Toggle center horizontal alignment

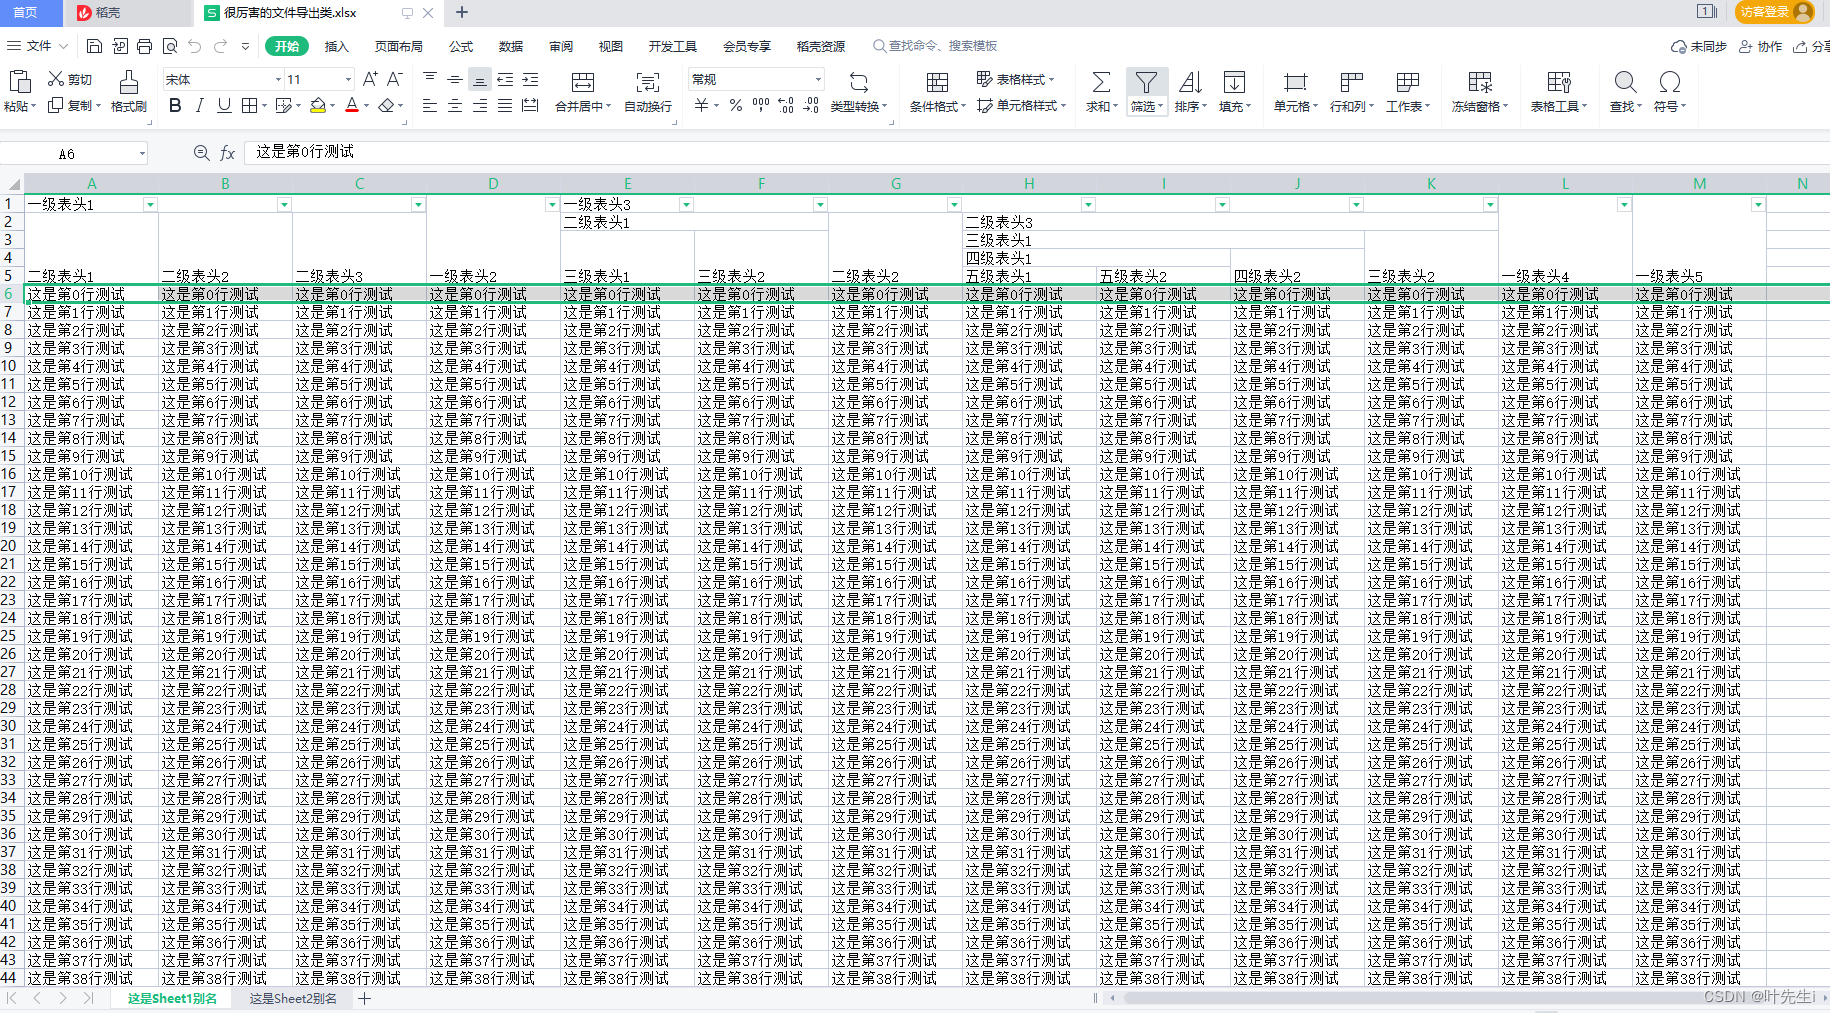point(455,106)
